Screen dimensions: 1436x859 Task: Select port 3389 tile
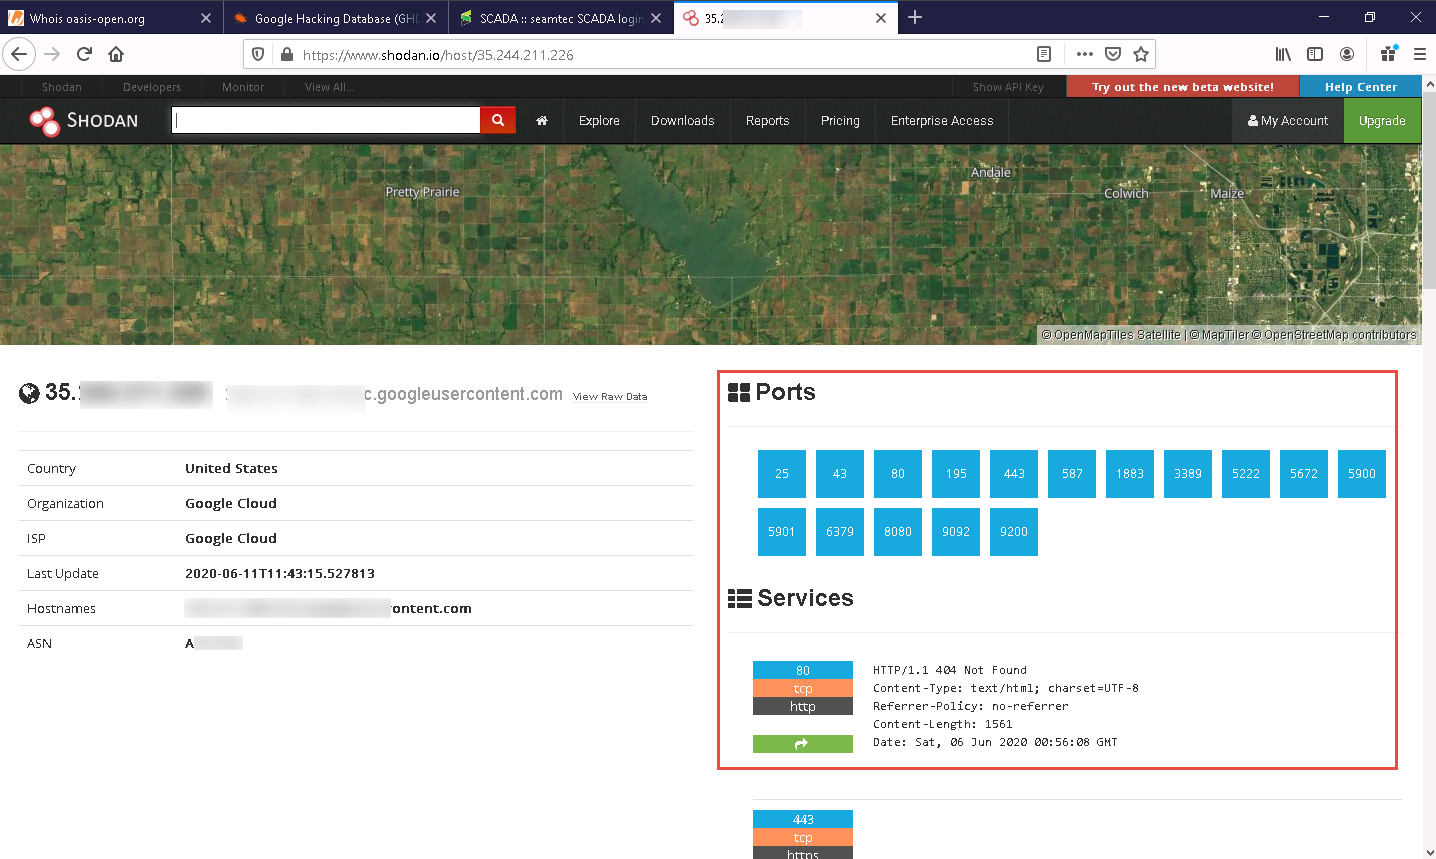click(x=1188, y=474)
